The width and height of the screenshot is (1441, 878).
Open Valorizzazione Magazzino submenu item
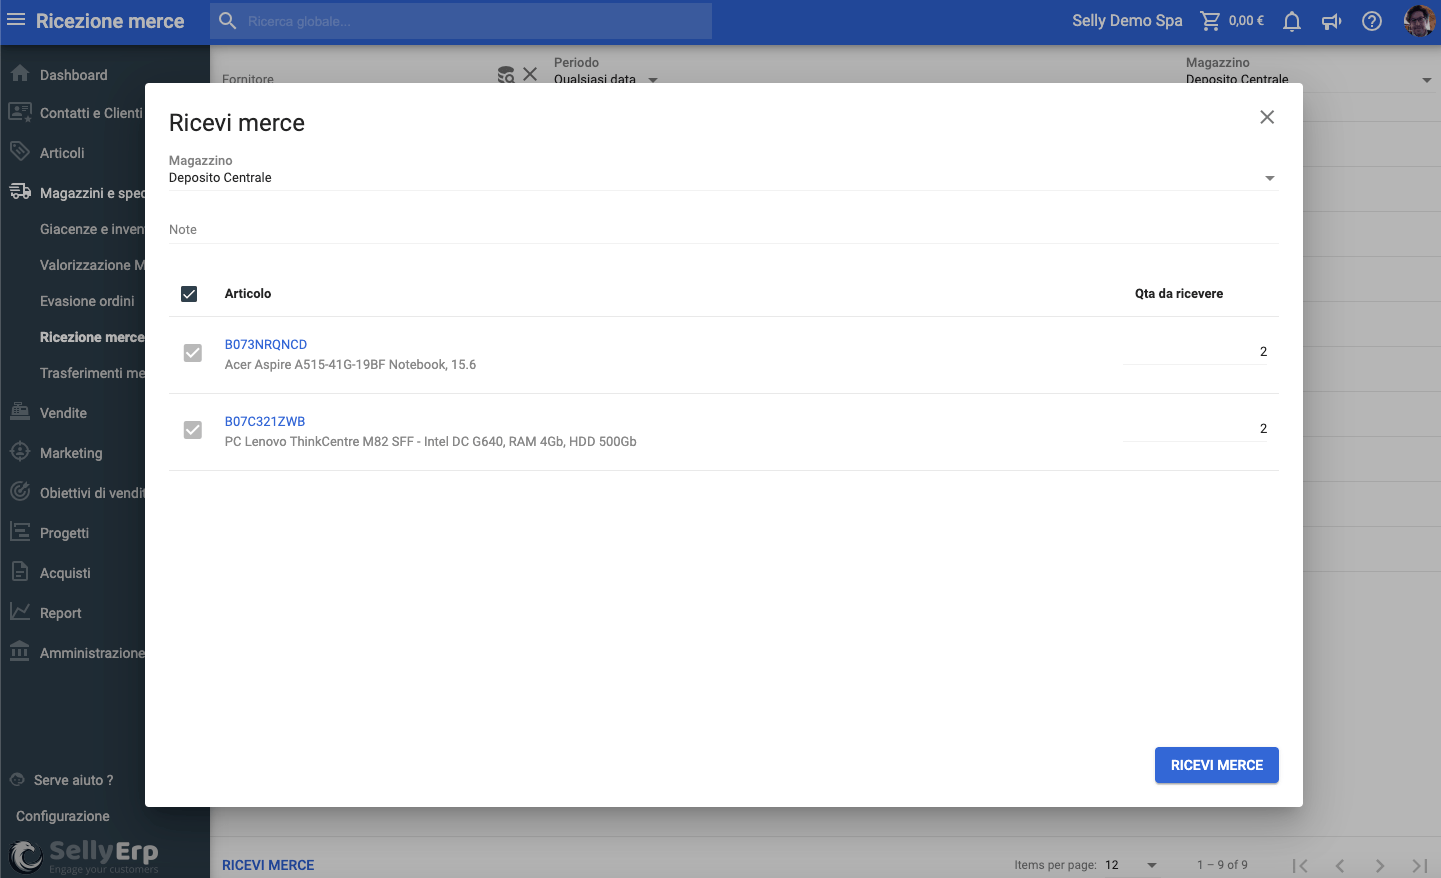click(x=92, y=265)
